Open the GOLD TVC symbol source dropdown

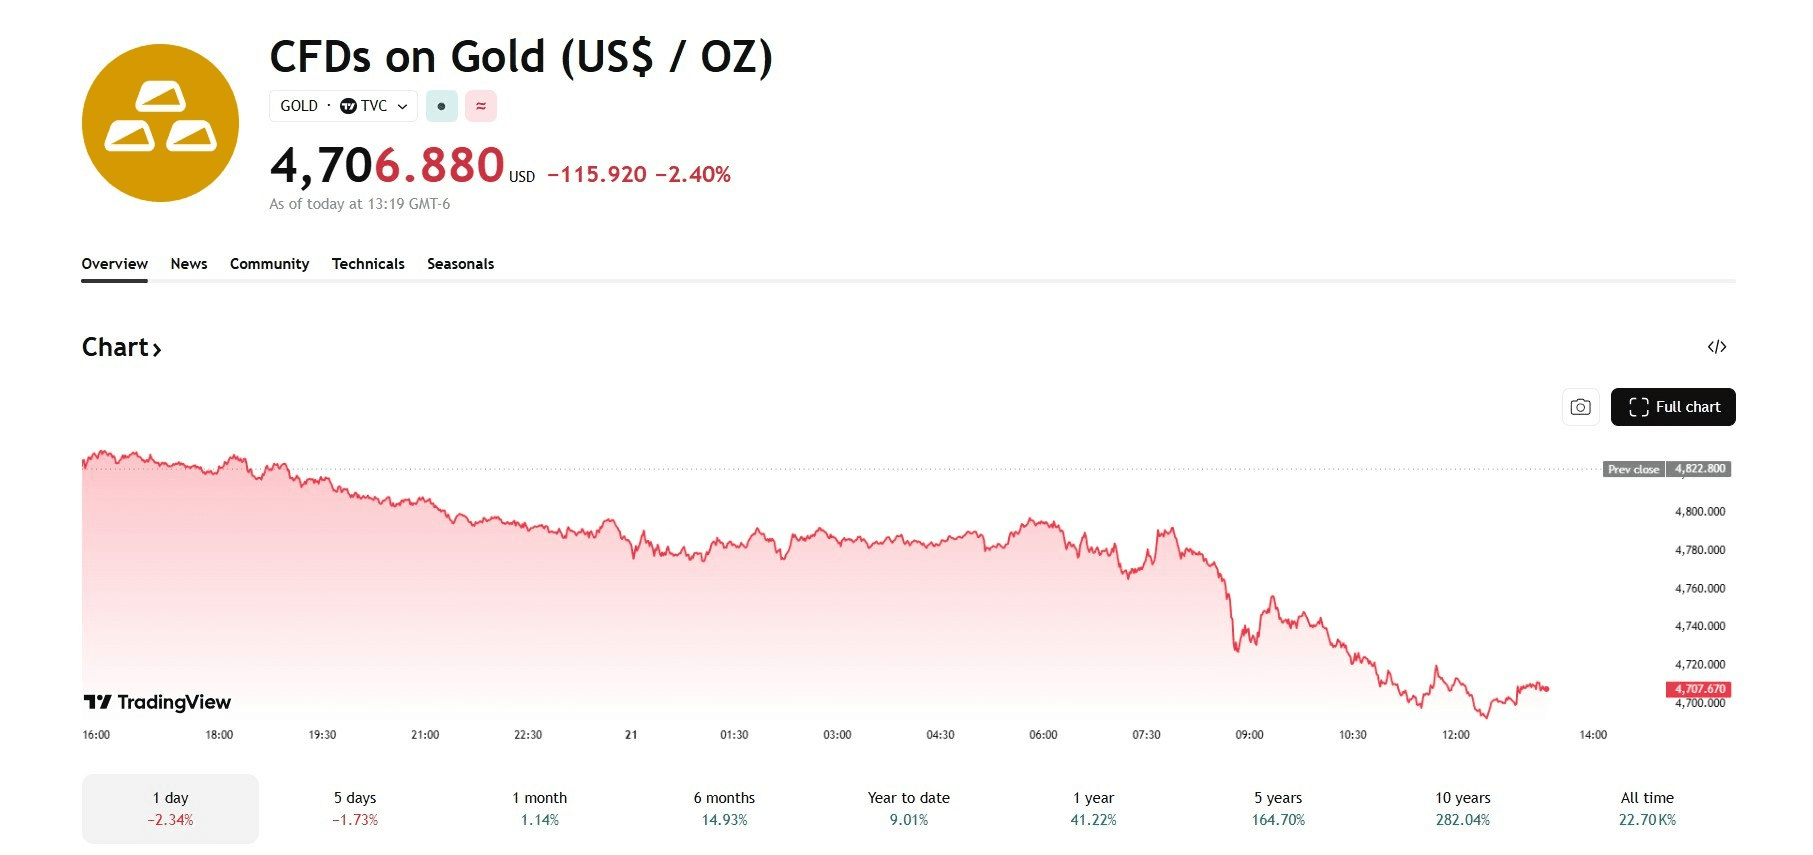343,106
